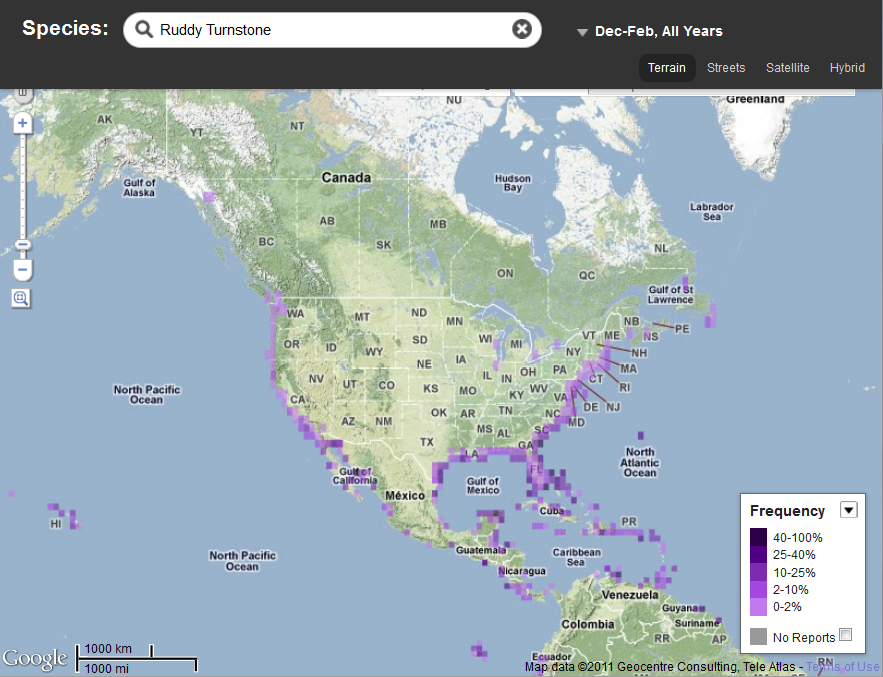Enable the No Reports checkbox

click(x=845, y=635)
